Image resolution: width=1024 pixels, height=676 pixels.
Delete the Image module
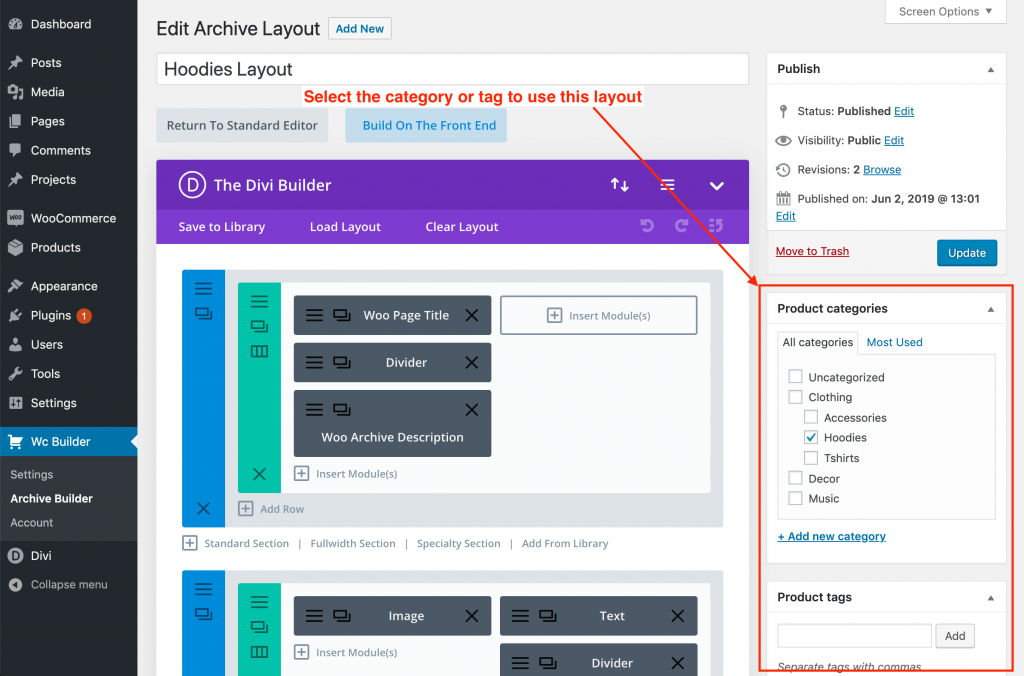tap(472, 616)
